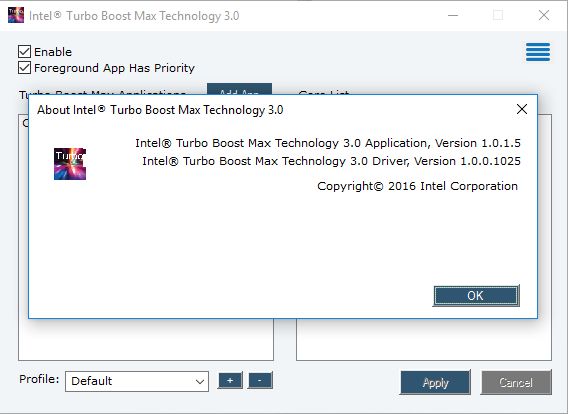Click the Turbo app icon in title bar
The height and width of the screenshot is (414, 568).
click(16, 15)
